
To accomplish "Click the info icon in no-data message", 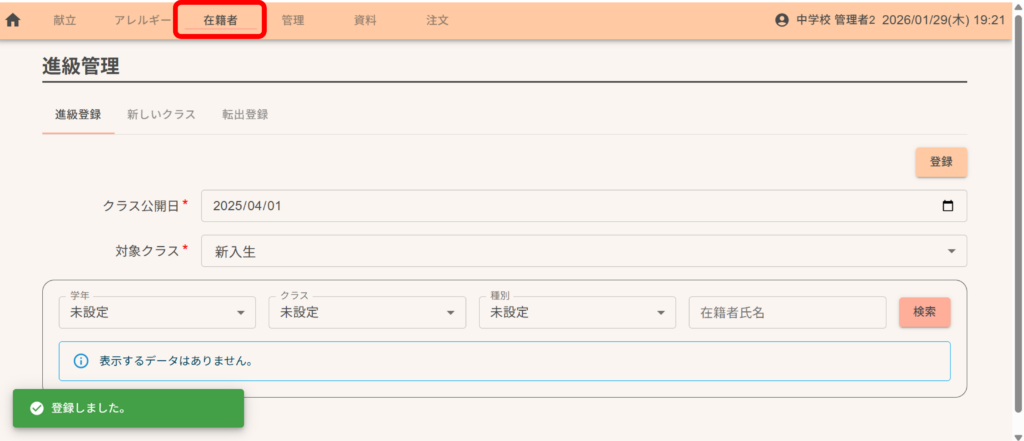I will coord(81,361).
